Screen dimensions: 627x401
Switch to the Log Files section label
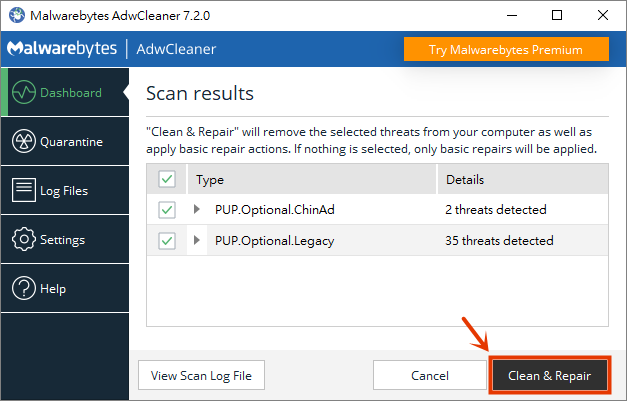pos(64,191)
